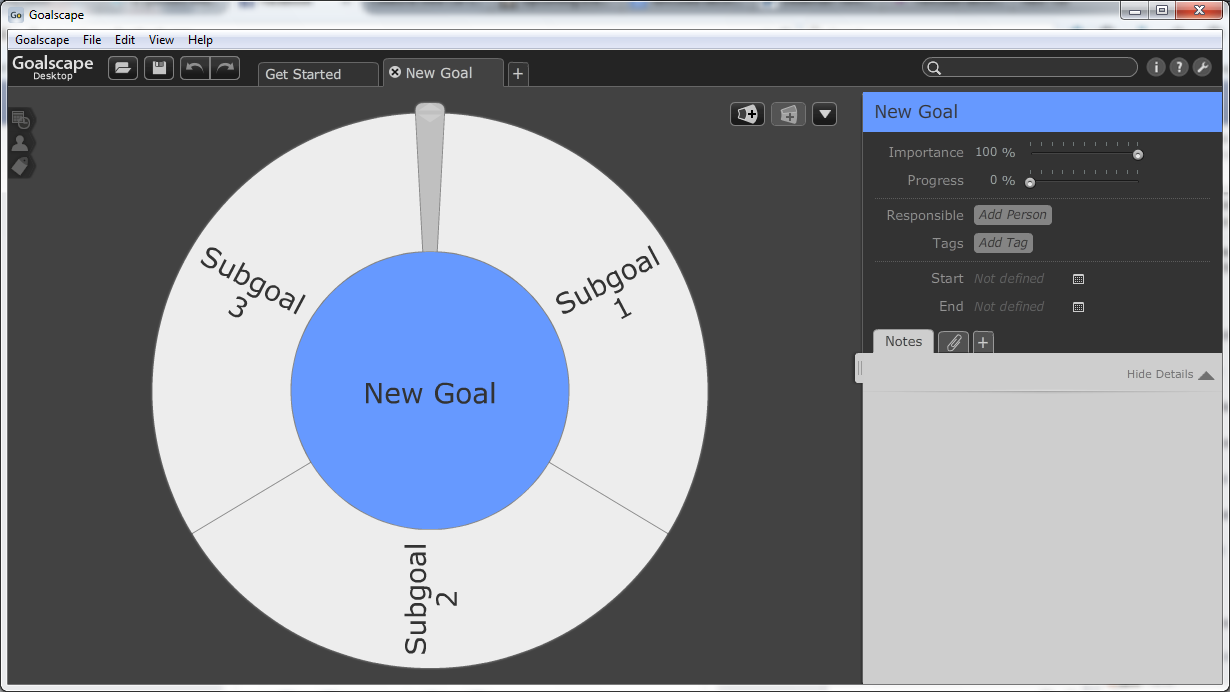Click the Hide Details link

(1160, 374)
